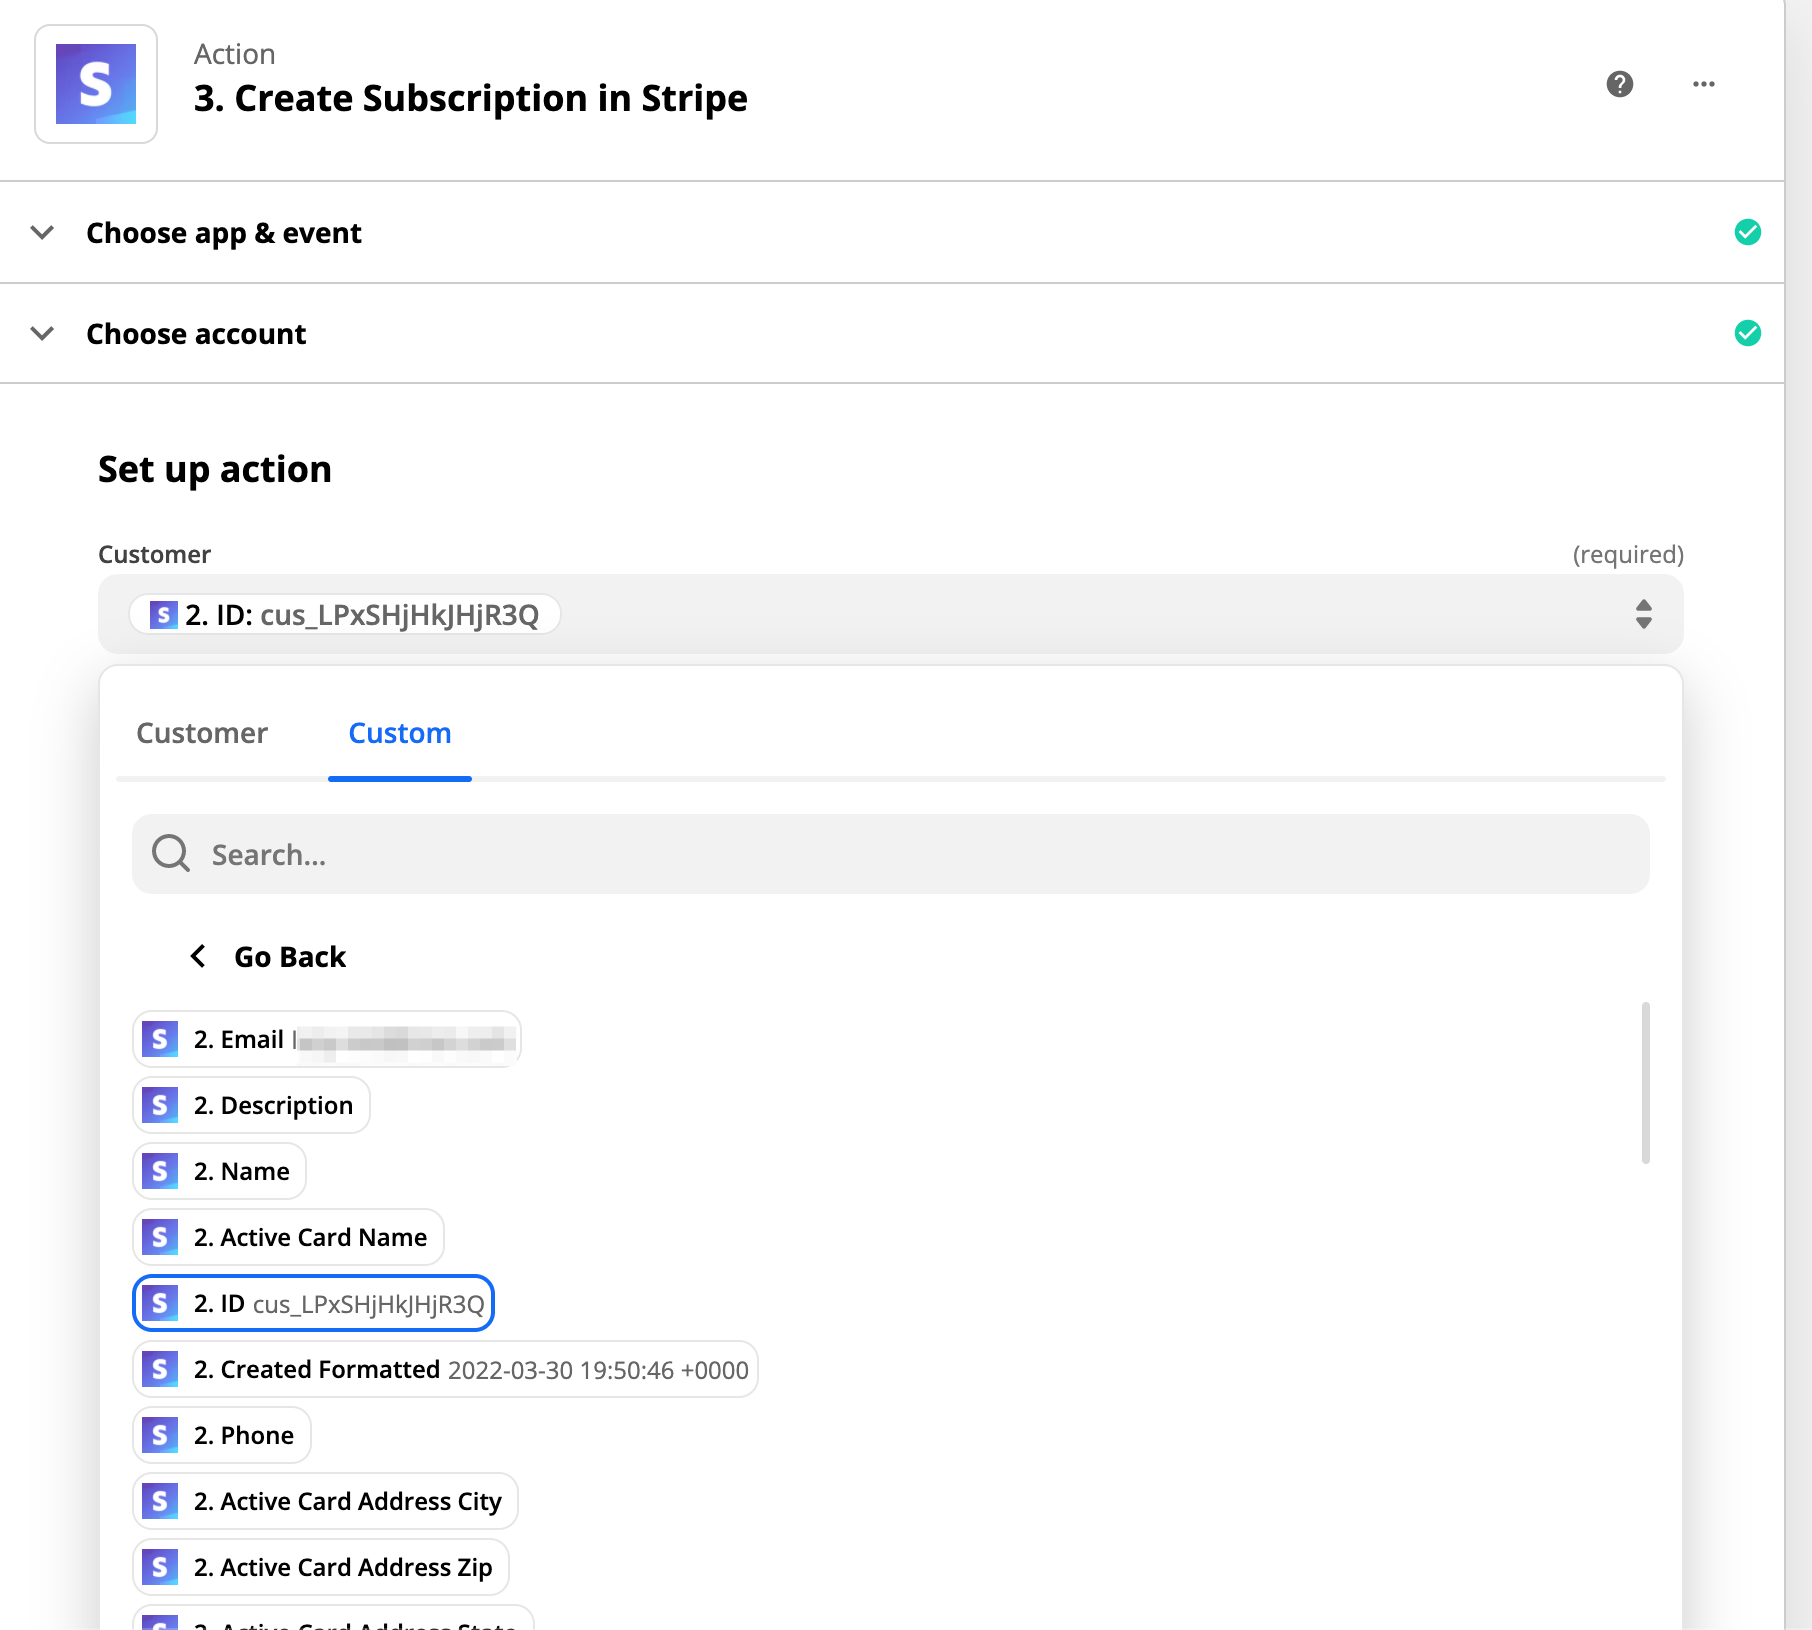Open the three-dot more options menu
The width and height of the screenshot is (1812, 1630).
[1704, 84]
